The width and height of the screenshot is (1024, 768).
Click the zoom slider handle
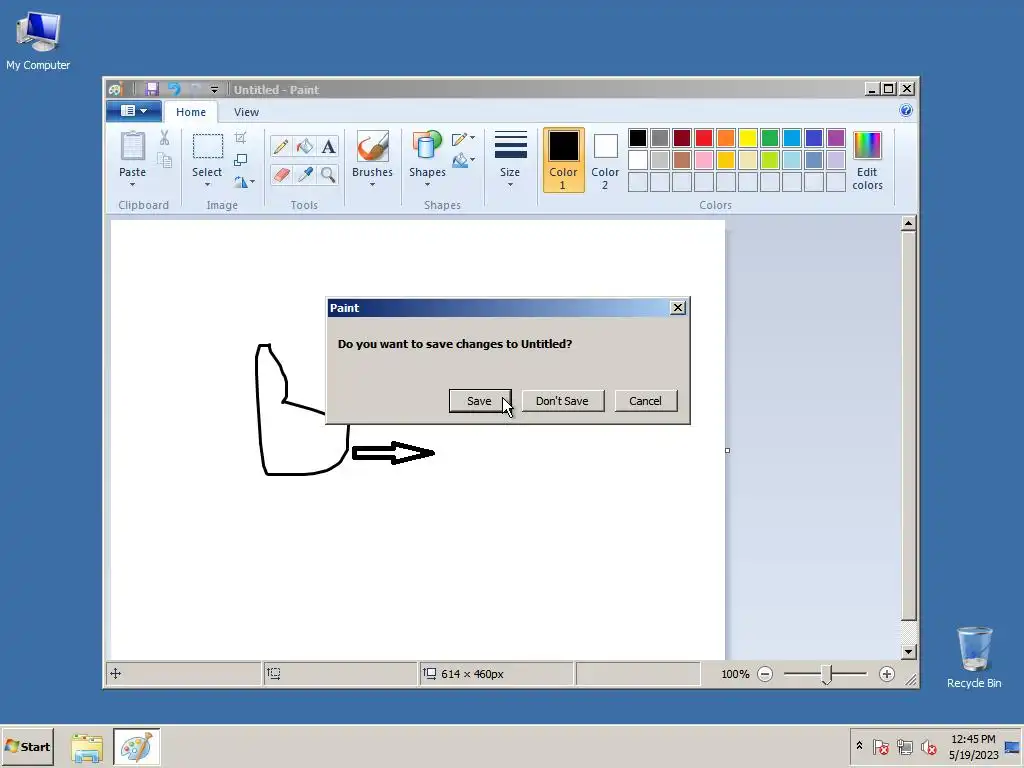click(826, 675)
